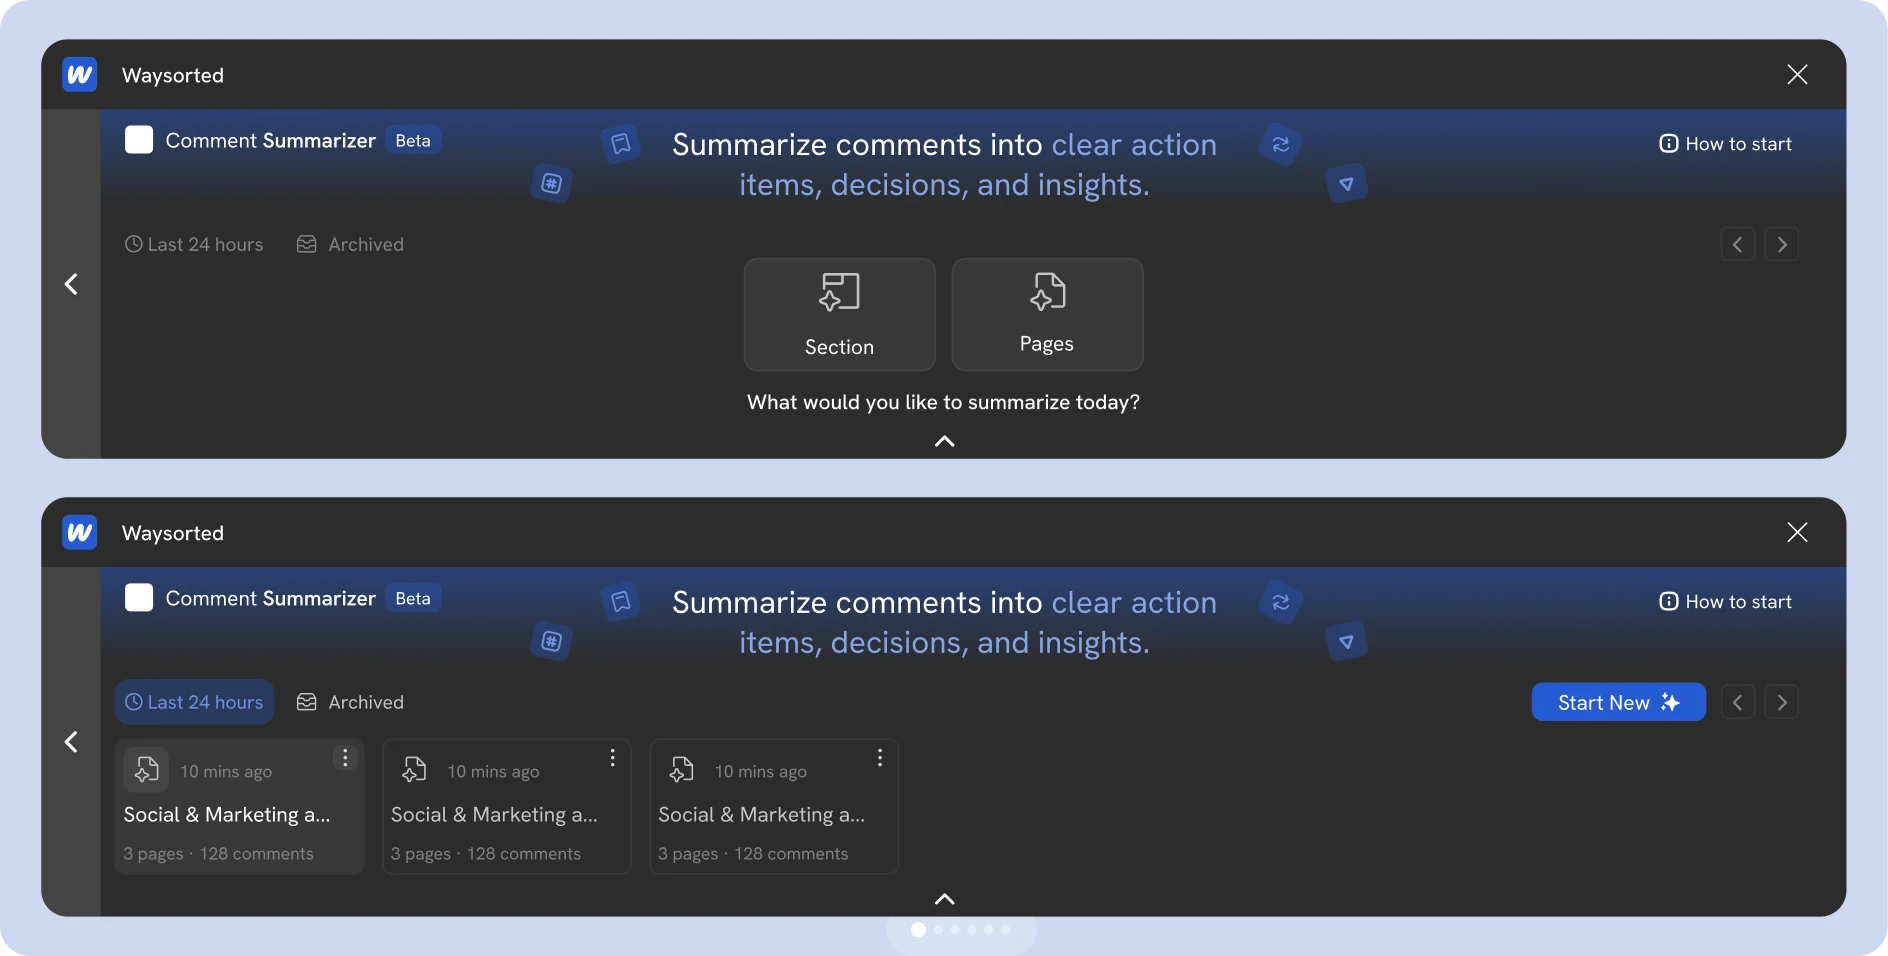
Task: Choose the Pages summarize option
Action: tap(1047, 315)
